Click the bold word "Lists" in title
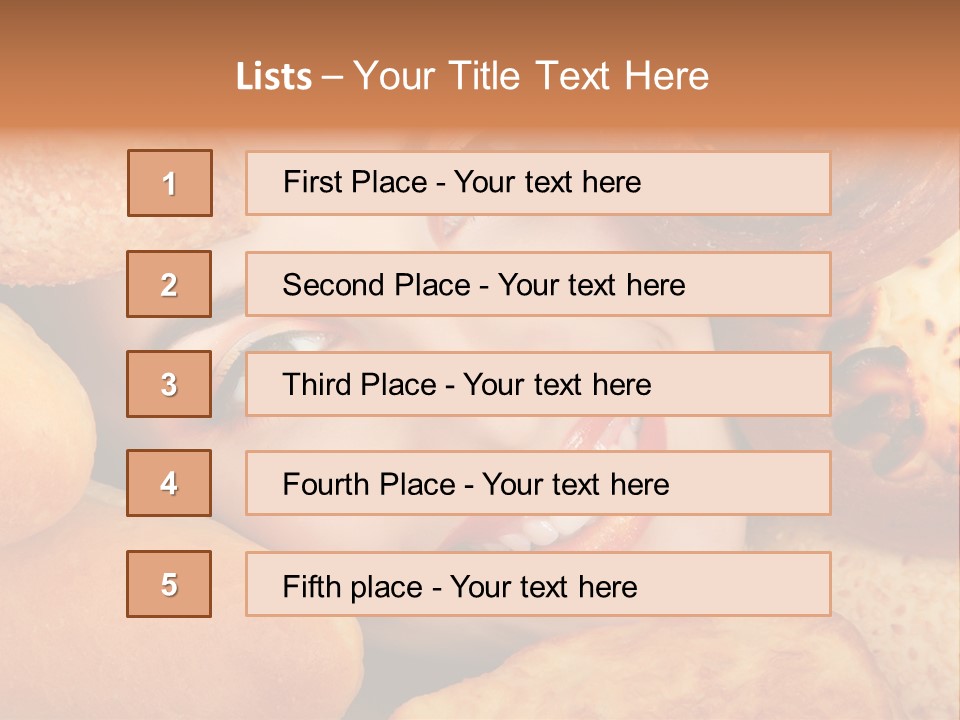The image size is (960, 720). (274, 77)
